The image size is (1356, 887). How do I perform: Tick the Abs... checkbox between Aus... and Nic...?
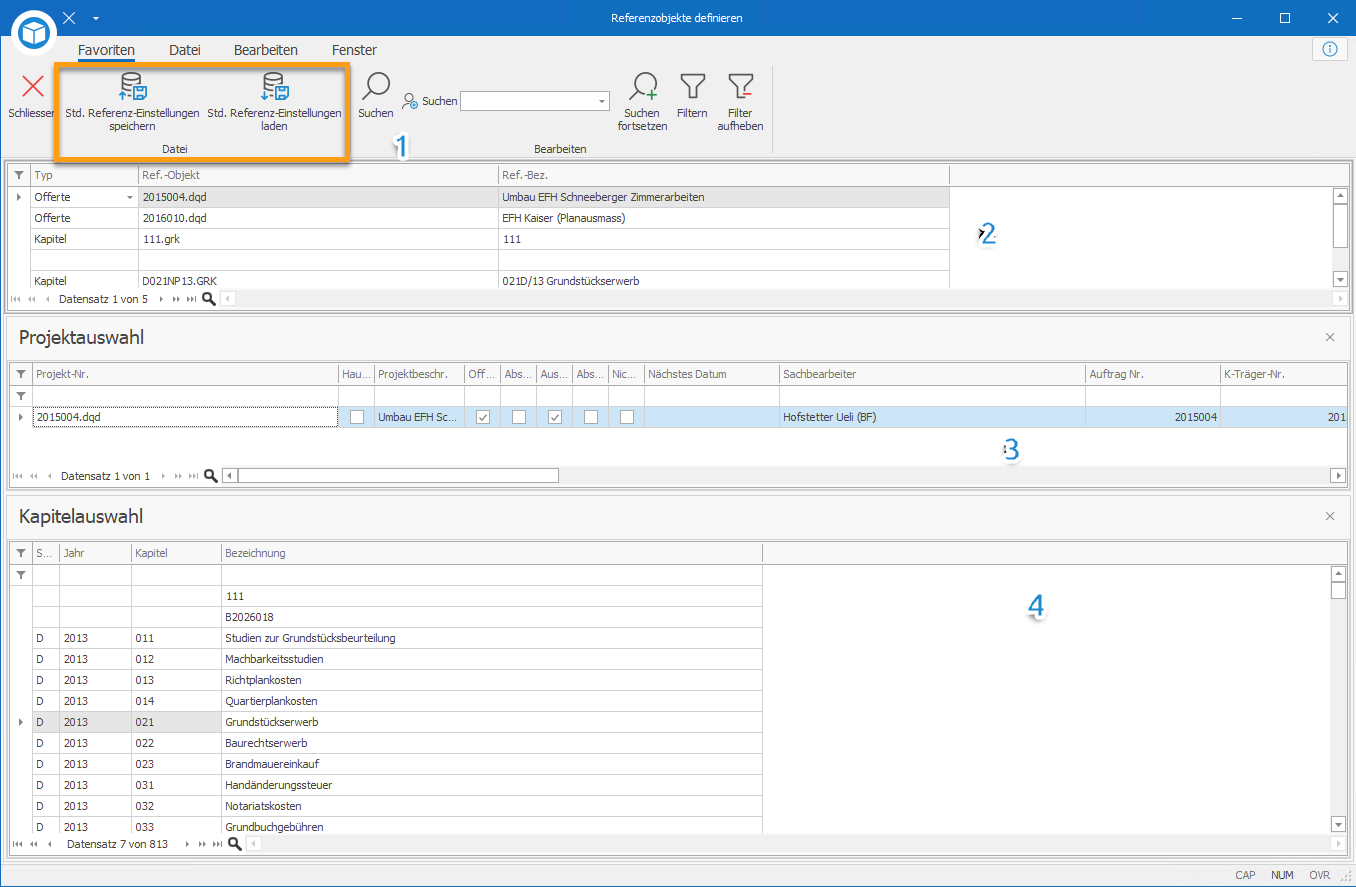pyautogui.click(x=591, y=417)
